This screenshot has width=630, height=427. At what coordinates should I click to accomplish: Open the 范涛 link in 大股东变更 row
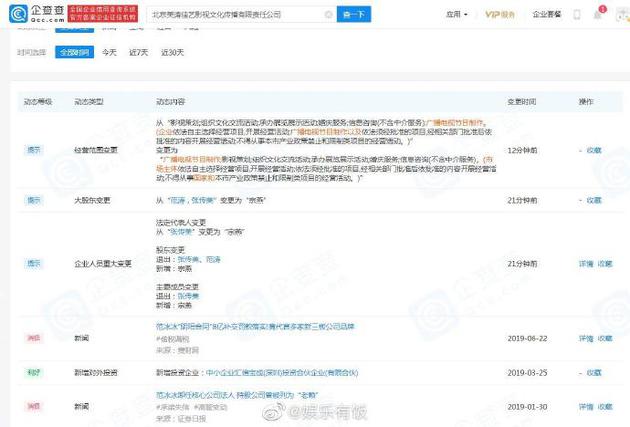click(x=177, y=200)
